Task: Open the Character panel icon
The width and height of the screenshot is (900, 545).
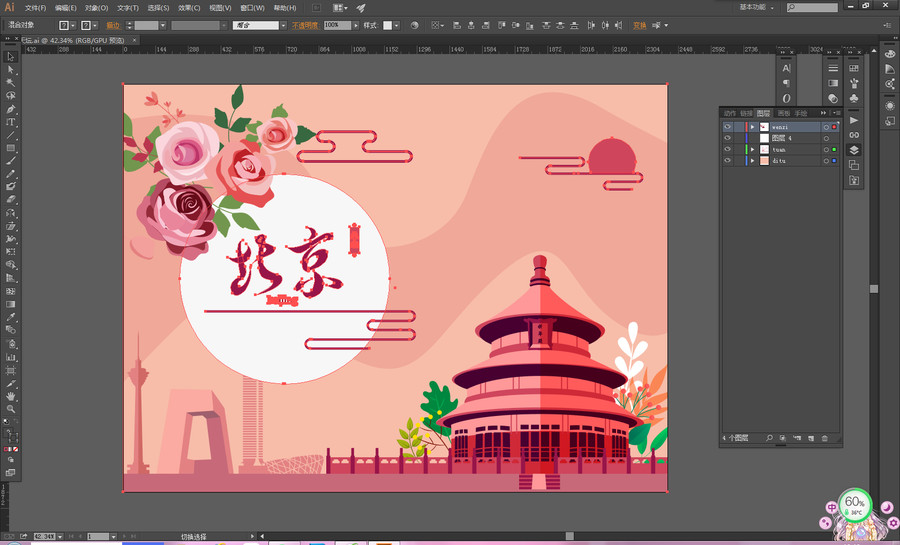Action: [x=786, y=68]
